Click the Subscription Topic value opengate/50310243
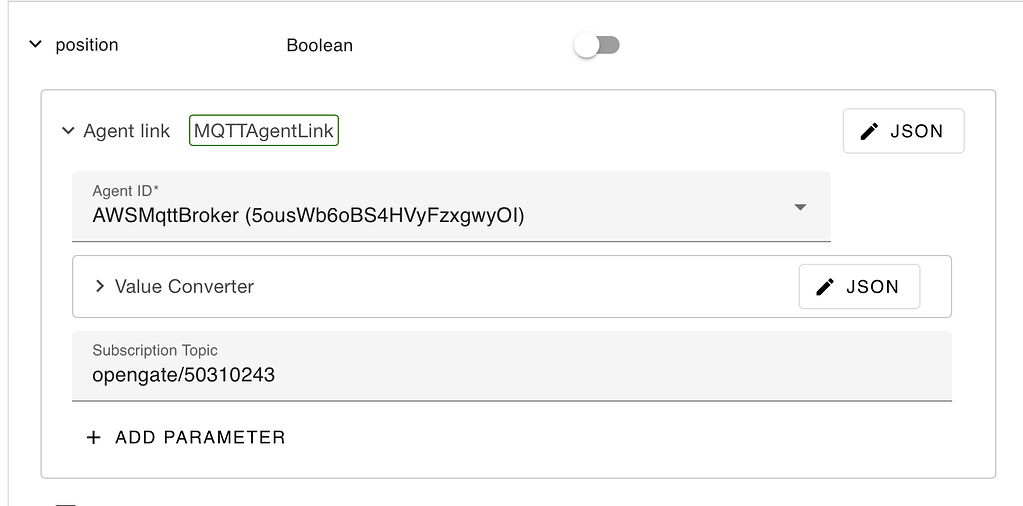 click(x=183, y=375)
